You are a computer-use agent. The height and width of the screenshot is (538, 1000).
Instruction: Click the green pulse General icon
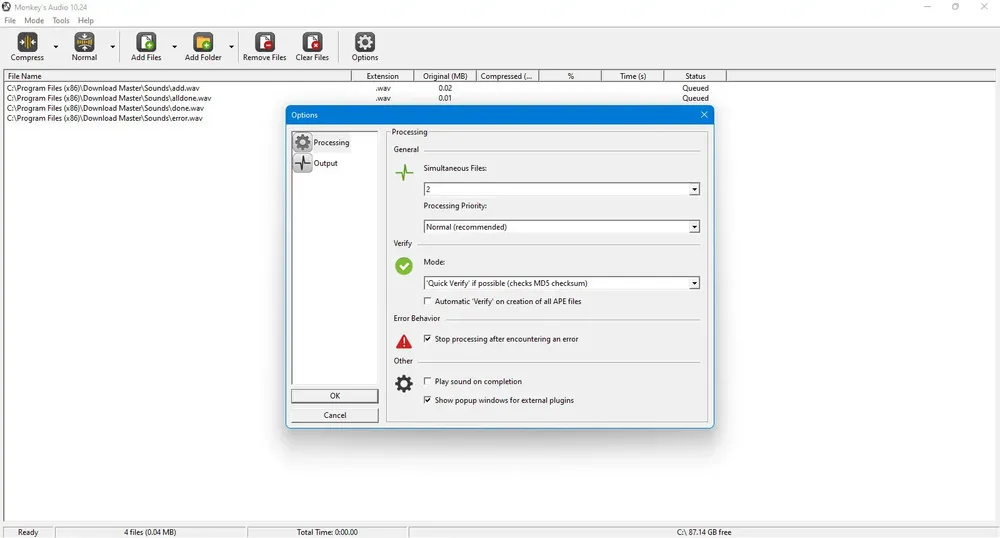coord(404,172)
